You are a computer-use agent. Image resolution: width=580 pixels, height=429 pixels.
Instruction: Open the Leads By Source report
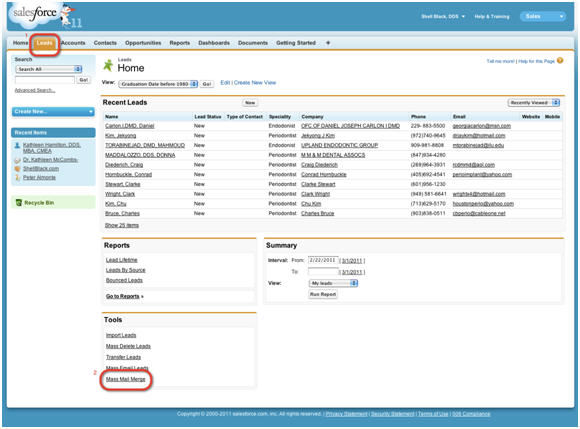125,270
